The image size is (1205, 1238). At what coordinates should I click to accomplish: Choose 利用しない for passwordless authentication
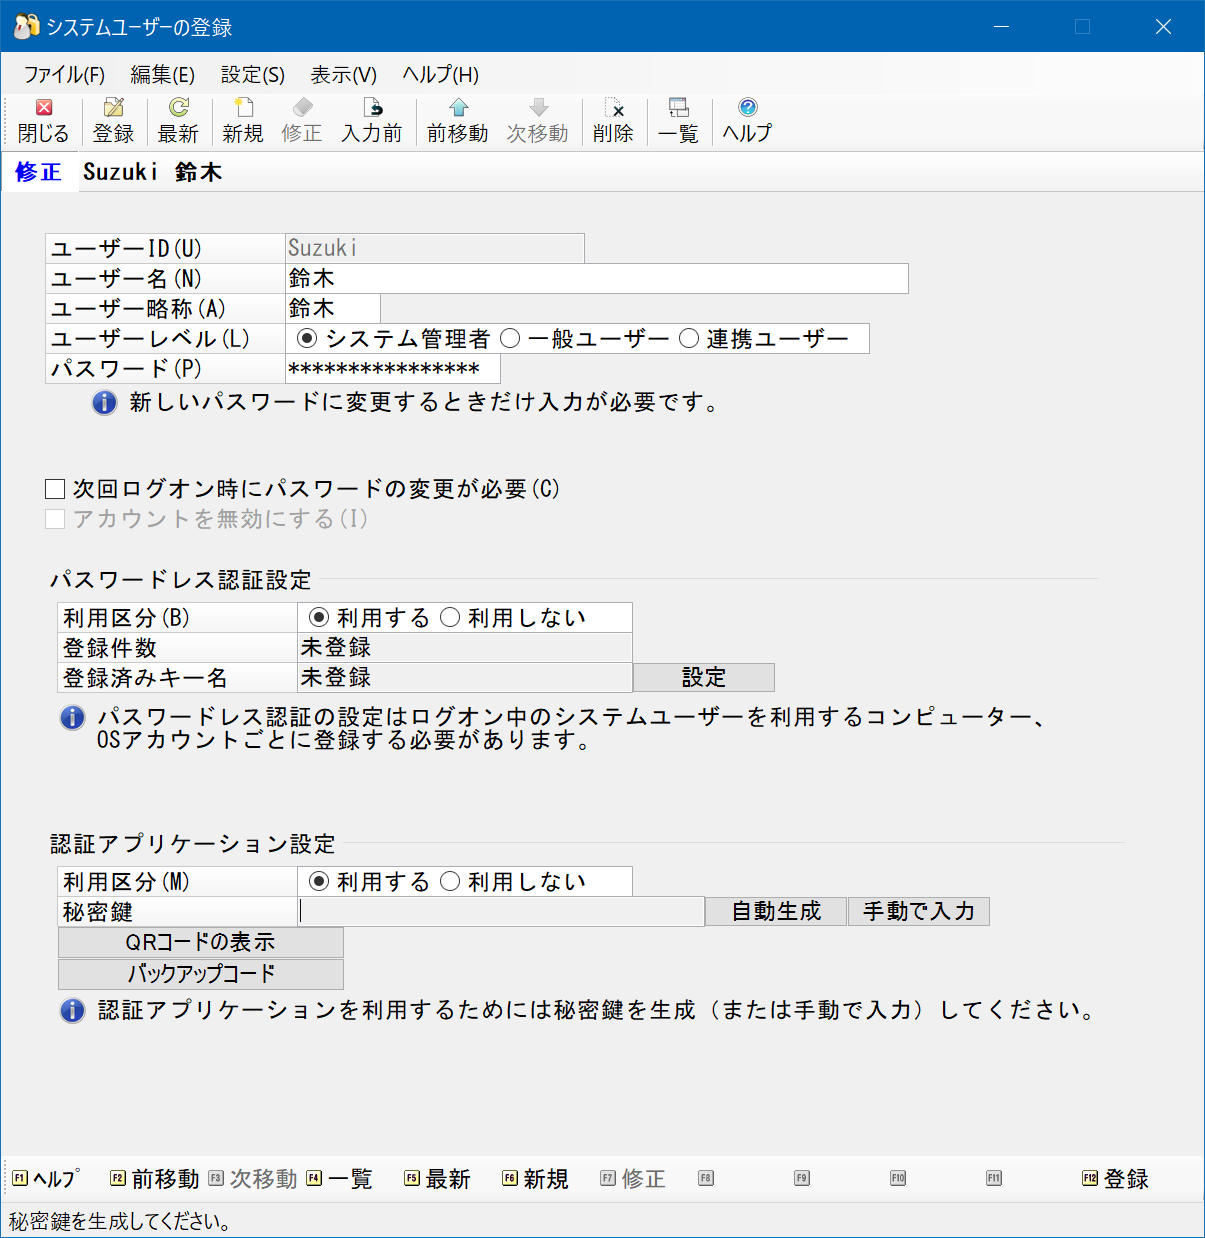[x=452, y=617]
